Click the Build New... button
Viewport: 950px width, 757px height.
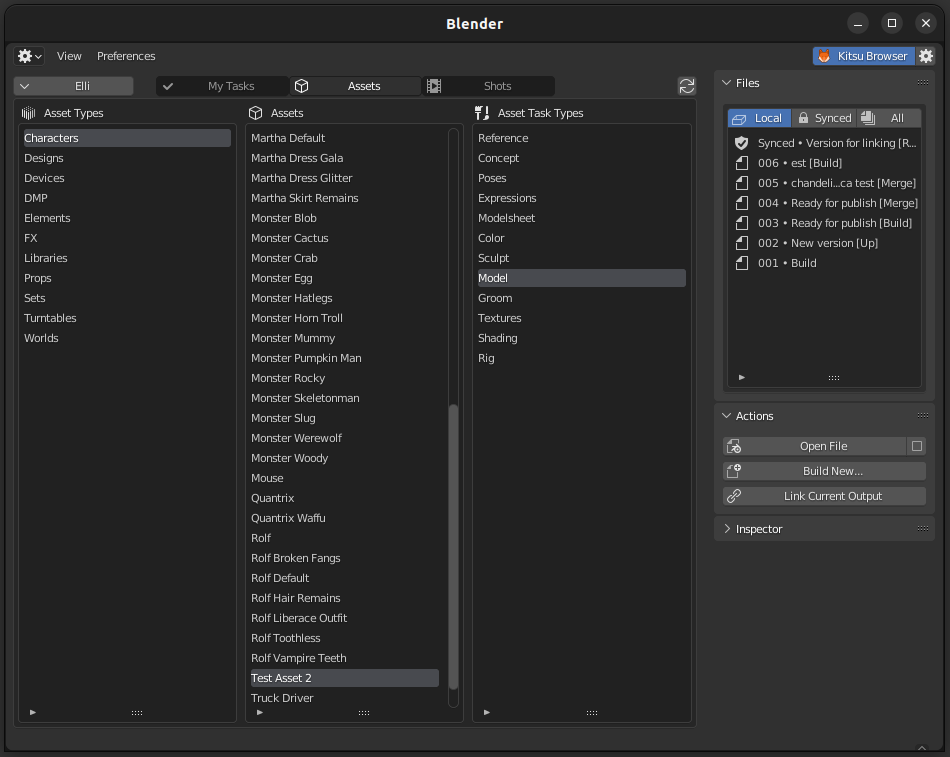point(825,471)
